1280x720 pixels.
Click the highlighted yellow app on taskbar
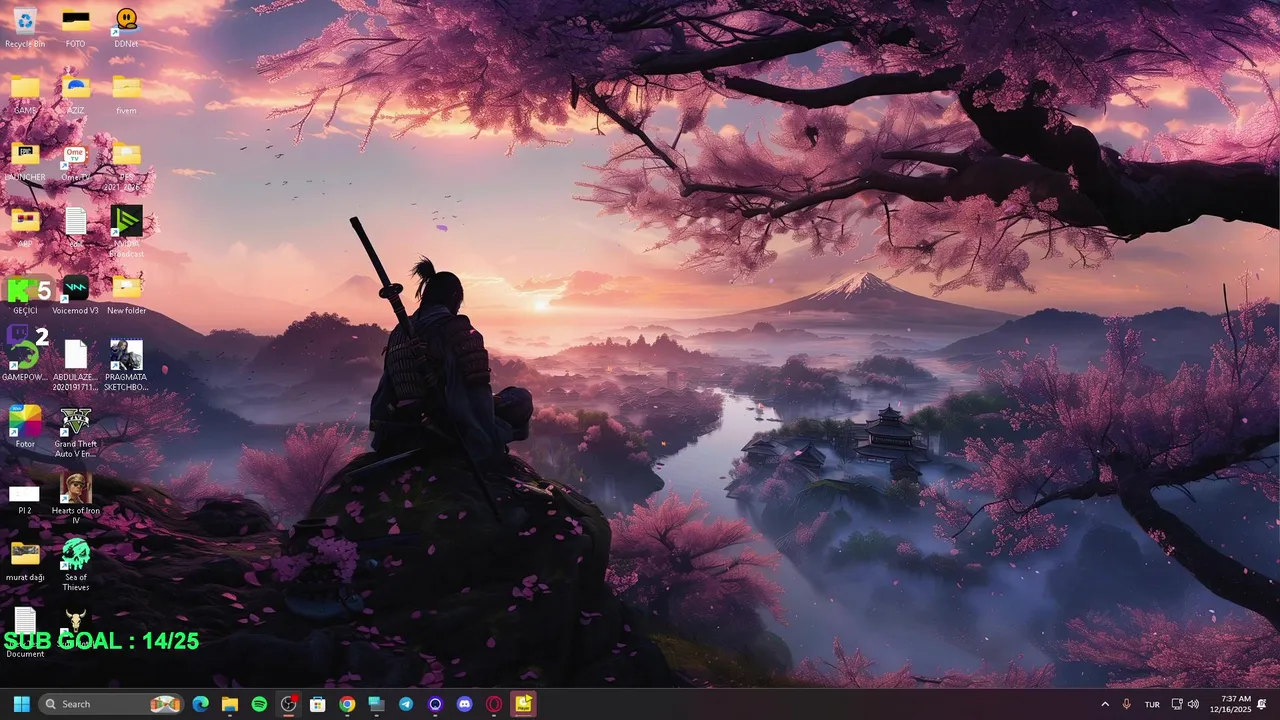tap(523, 704)
